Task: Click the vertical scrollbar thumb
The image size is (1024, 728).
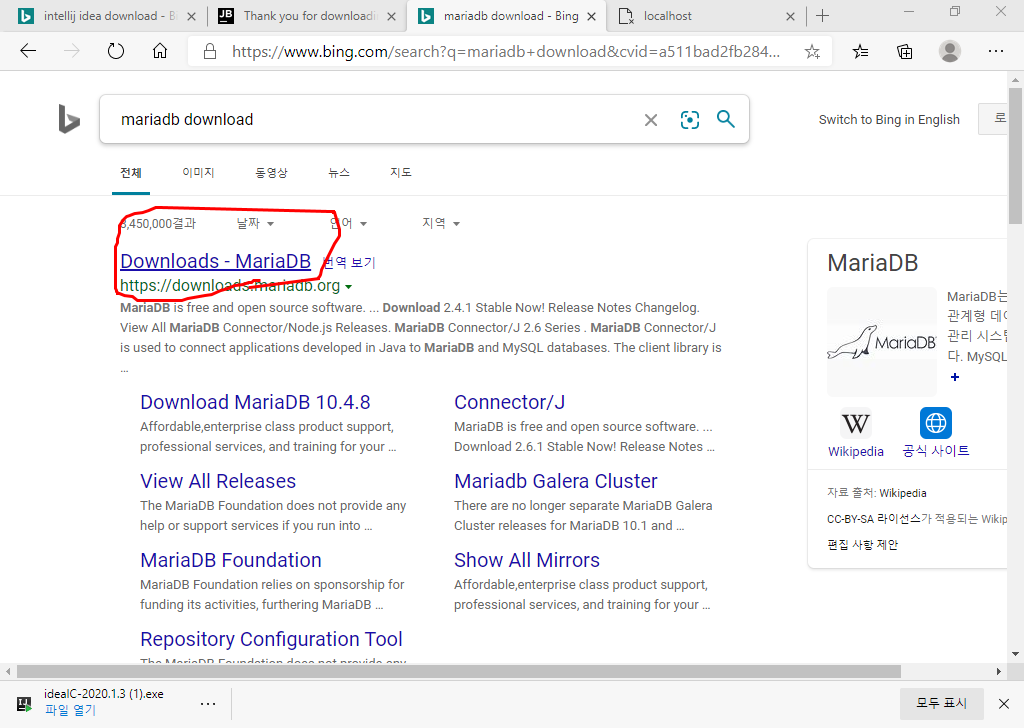Action: (1015, 157)
